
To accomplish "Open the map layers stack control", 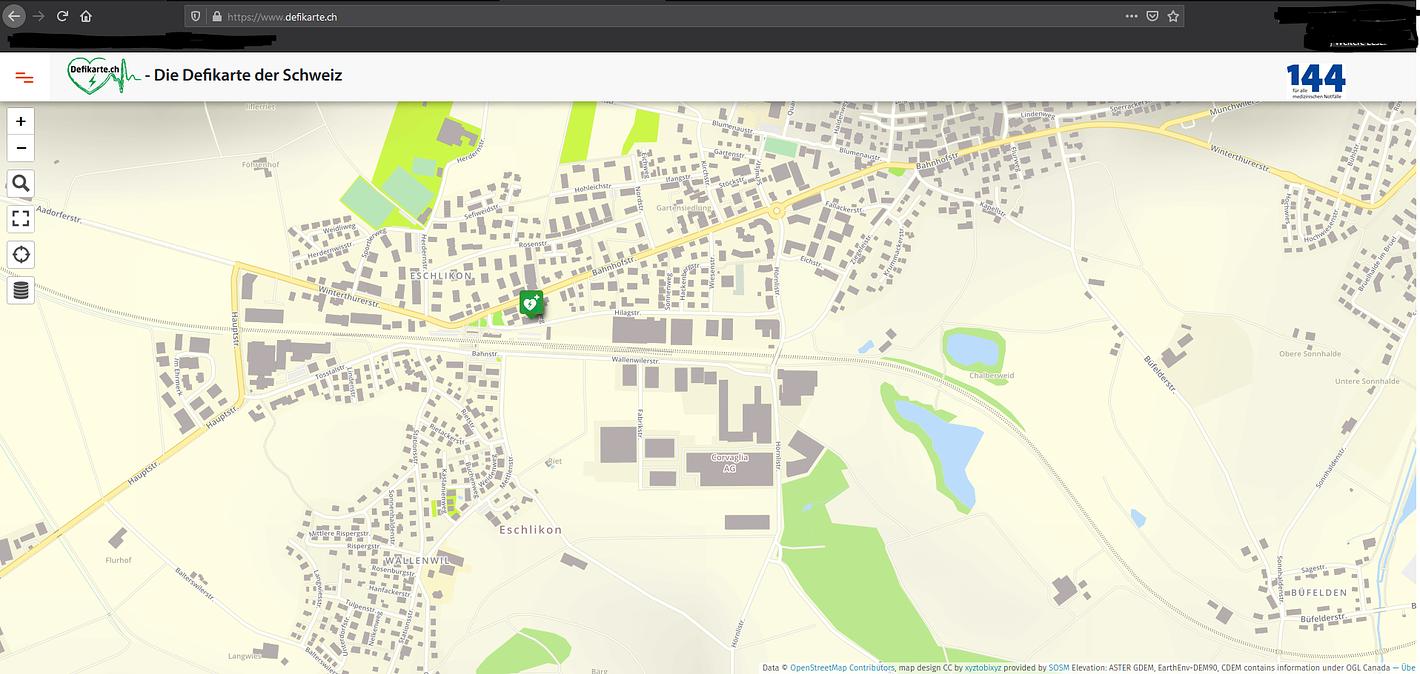I will tap(21, 291).
